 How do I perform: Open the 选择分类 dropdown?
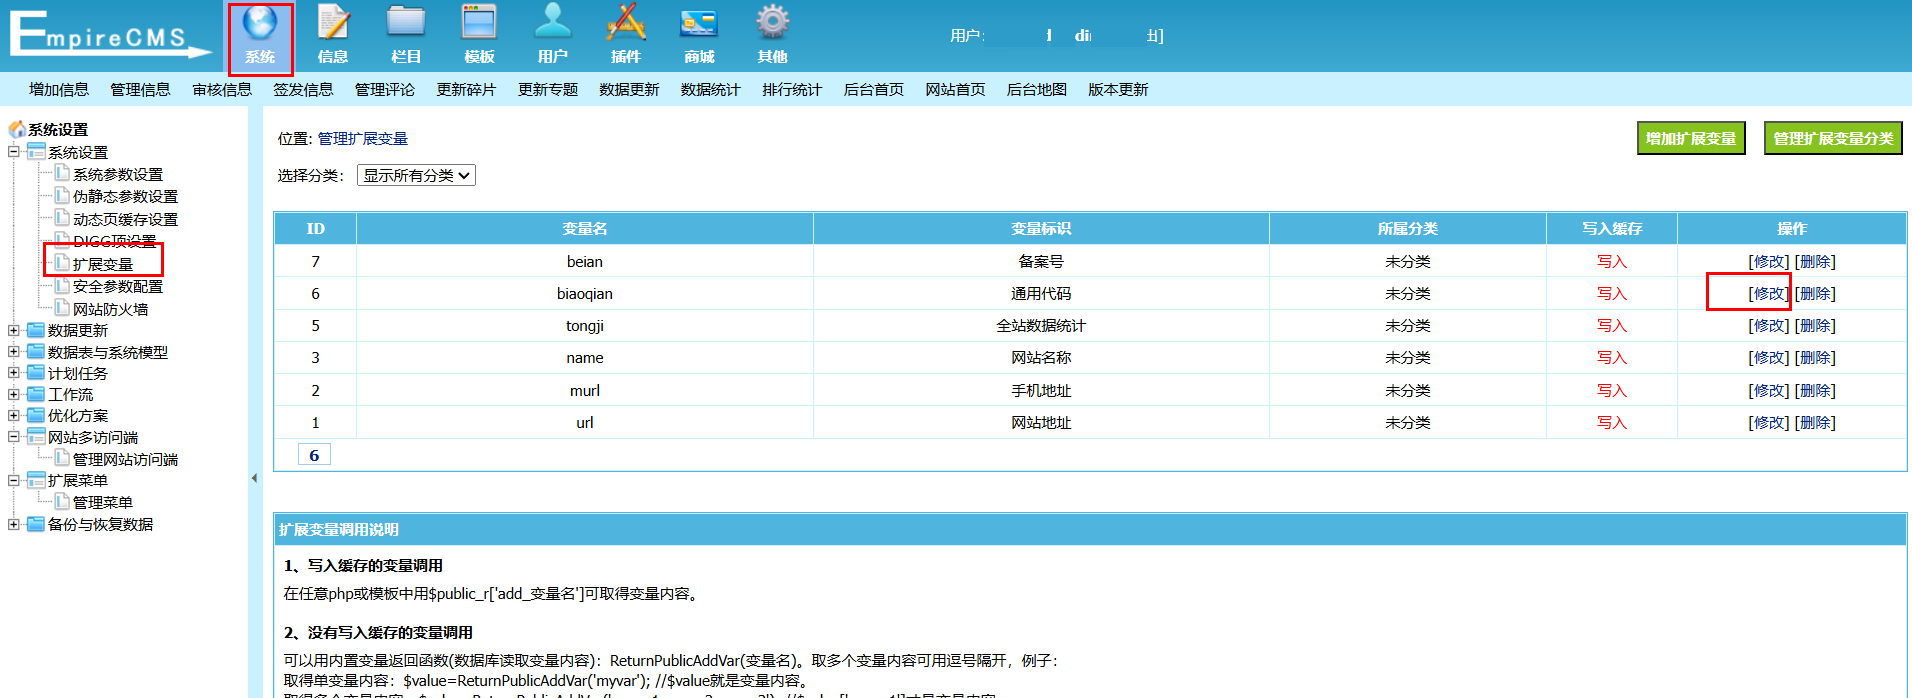coord(416,176)
